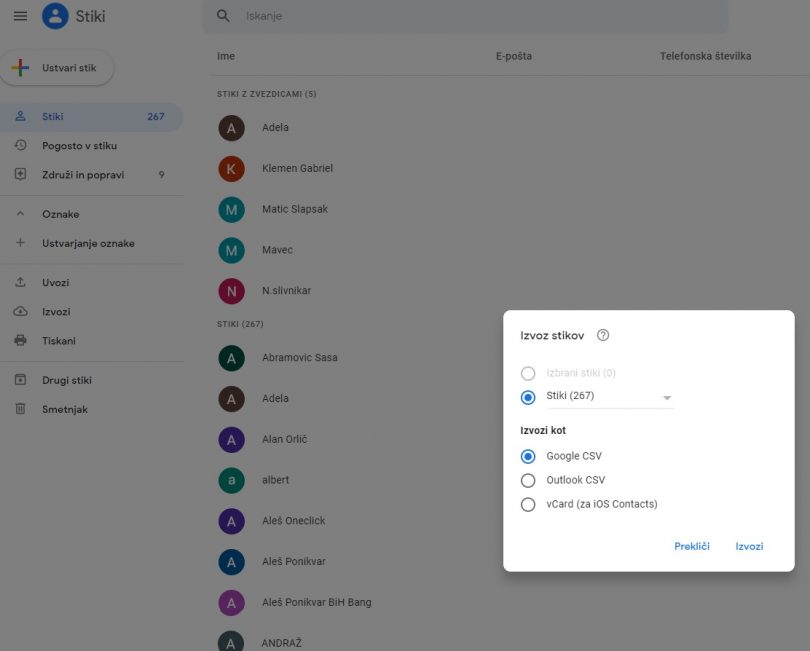This screenshot has width=810, height=651.
Task: Open Drugi stiki in sidebar
Action: pyautogui.click(x=67, y=380)
